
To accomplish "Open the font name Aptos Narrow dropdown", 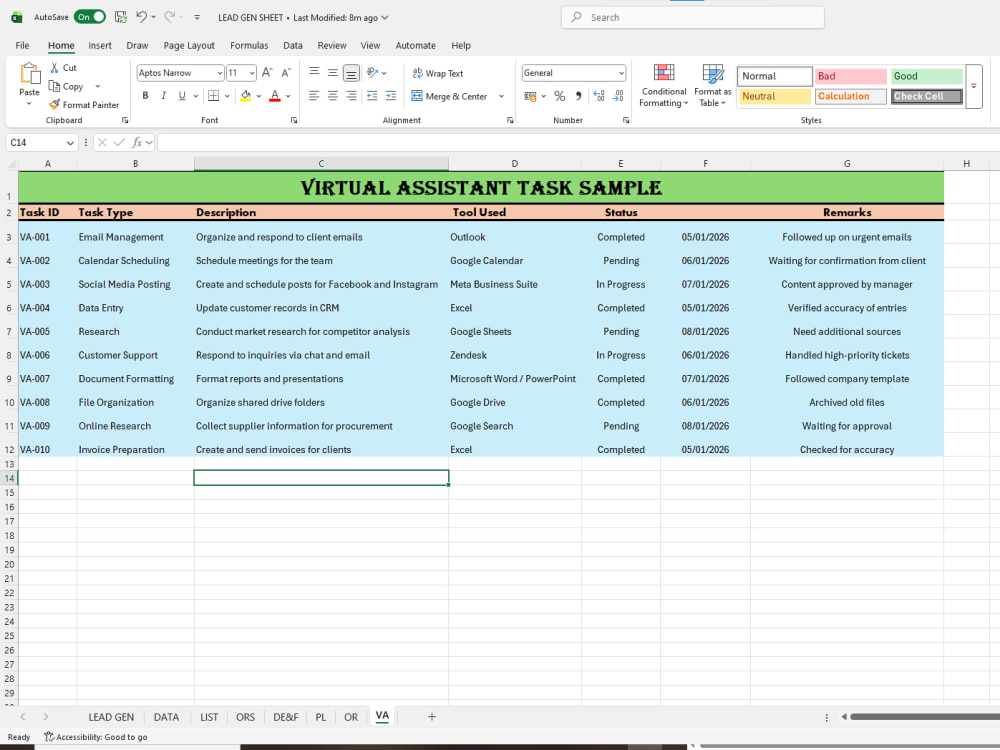I will (x=219, y=73).
